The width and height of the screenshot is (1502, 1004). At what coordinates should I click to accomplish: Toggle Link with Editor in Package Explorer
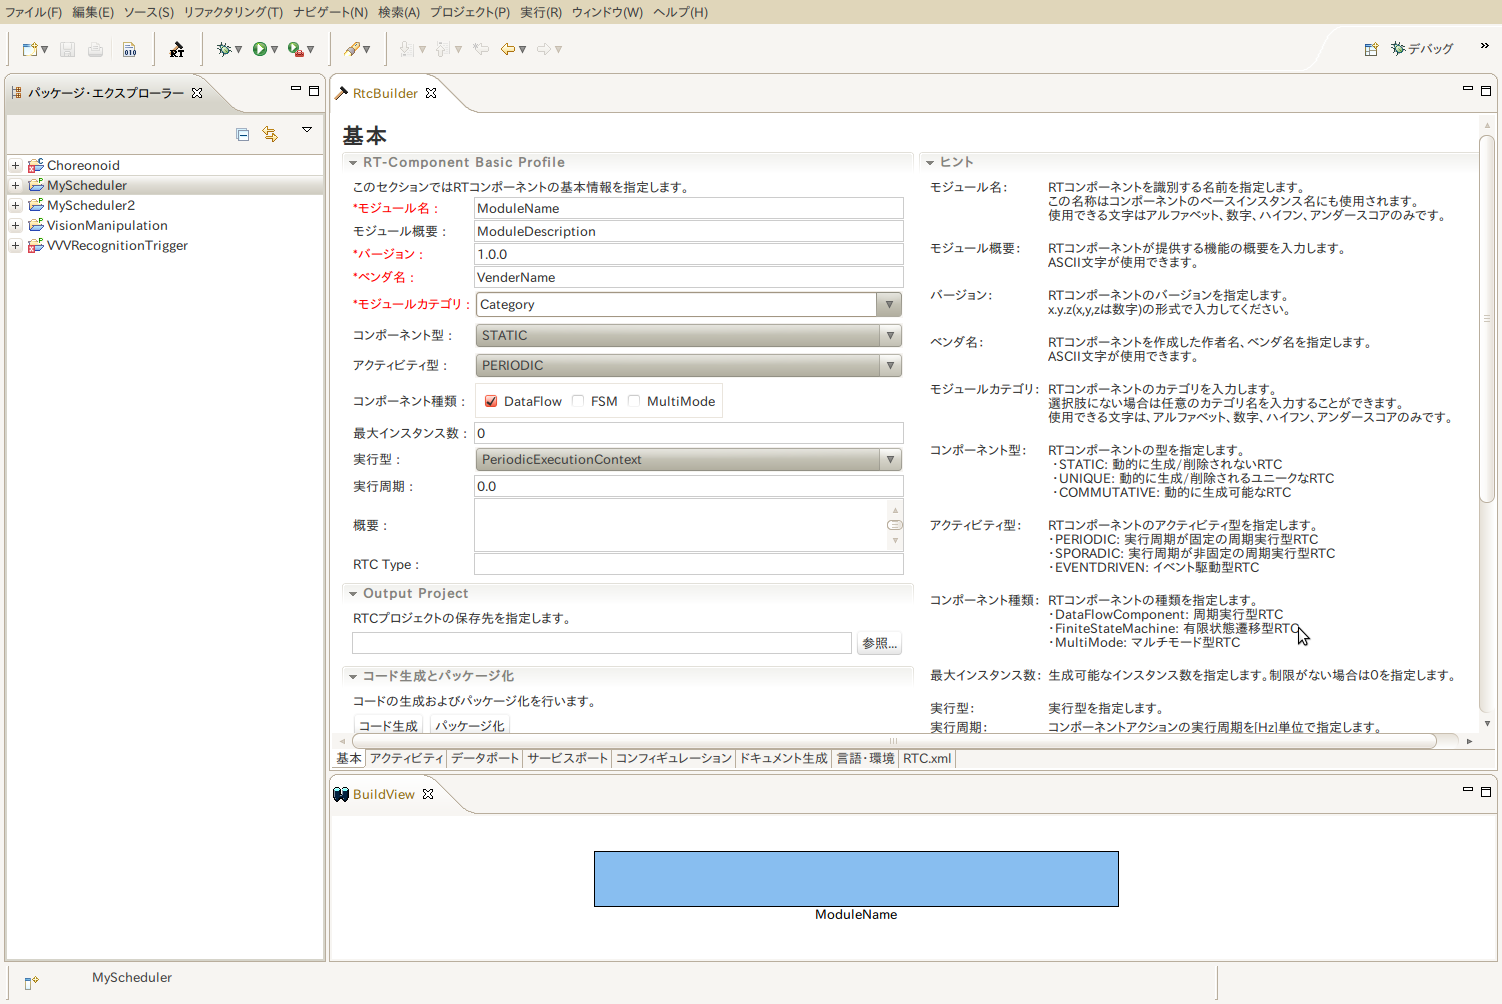click(x=270, y=134)
